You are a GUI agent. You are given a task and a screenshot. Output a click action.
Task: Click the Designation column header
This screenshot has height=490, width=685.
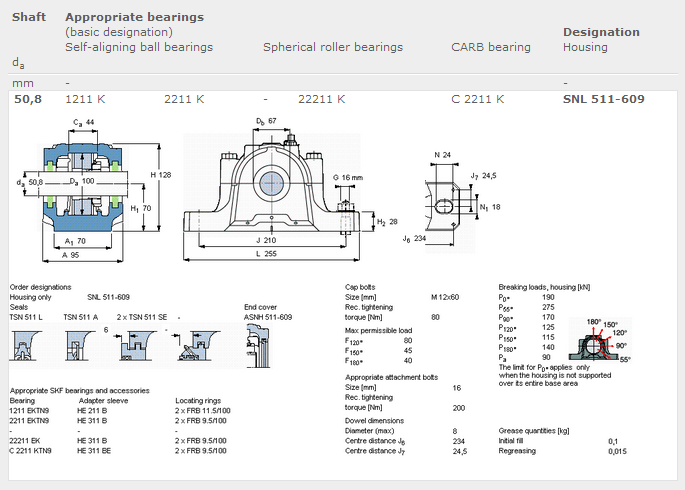tap(601, 32)
